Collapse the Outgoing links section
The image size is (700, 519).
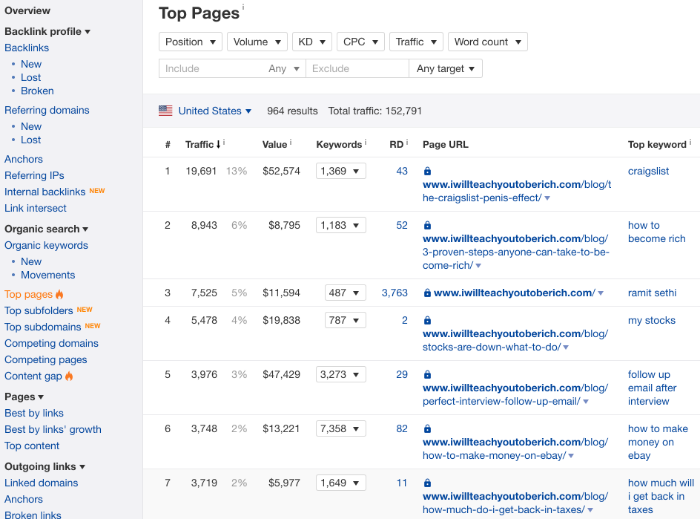point(45,466)
